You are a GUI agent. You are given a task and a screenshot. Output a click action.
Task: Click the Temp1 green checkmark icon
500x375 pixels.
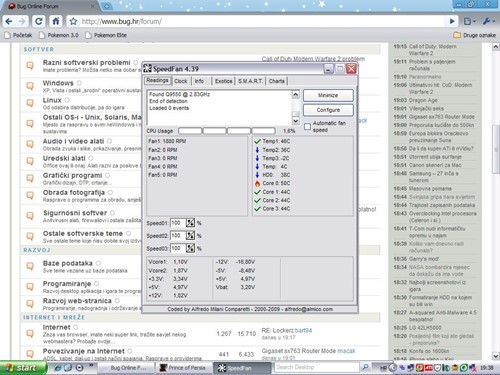(257, 141)
